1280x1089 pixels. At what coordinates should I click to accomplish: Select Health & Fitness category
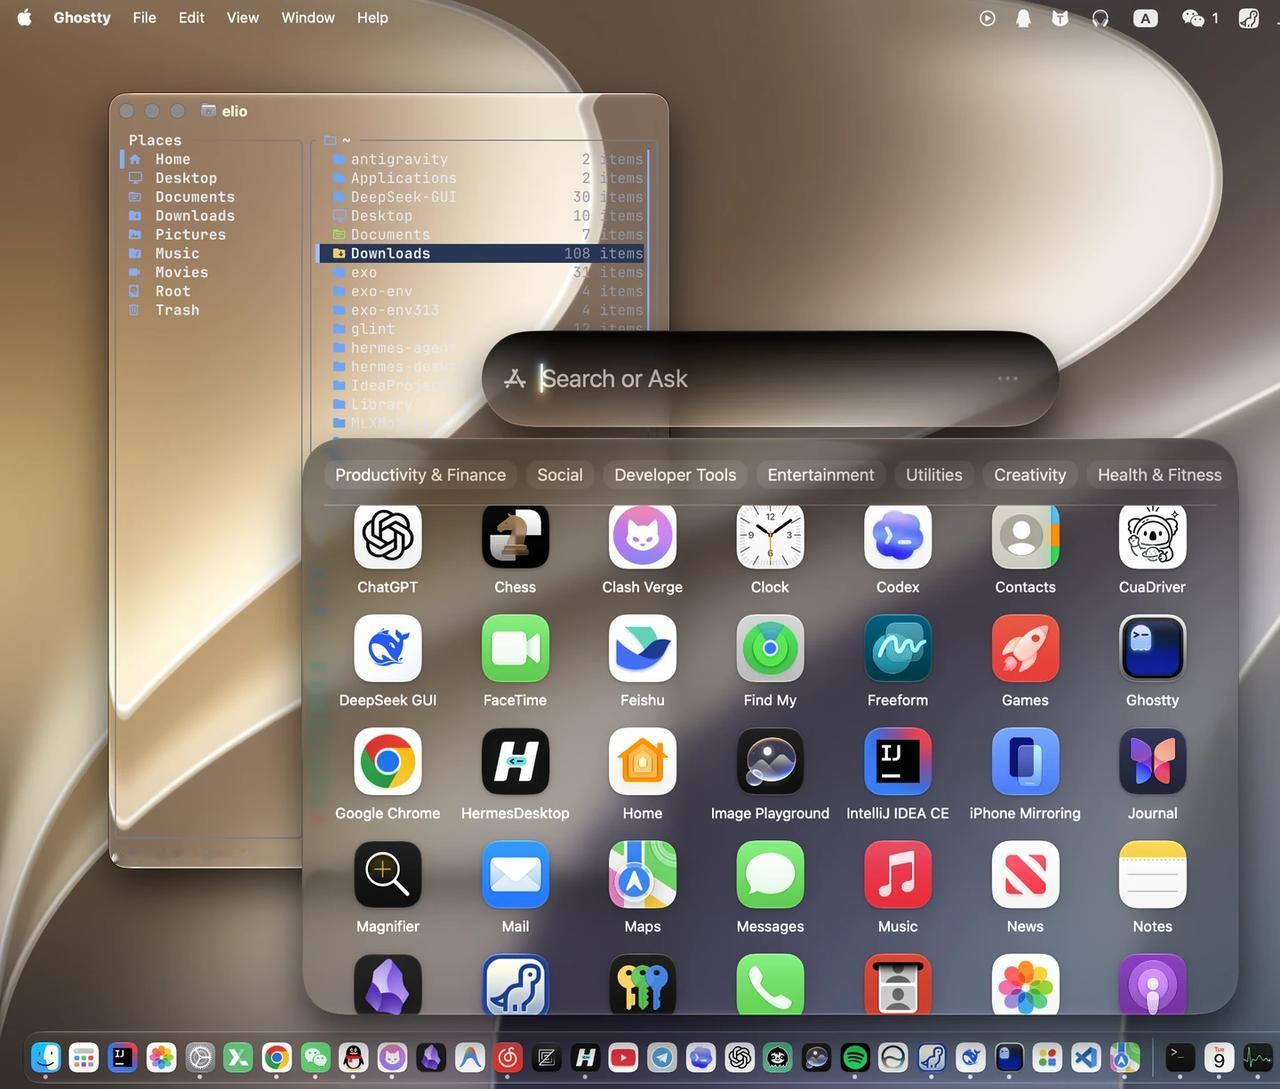point(1160,475)
